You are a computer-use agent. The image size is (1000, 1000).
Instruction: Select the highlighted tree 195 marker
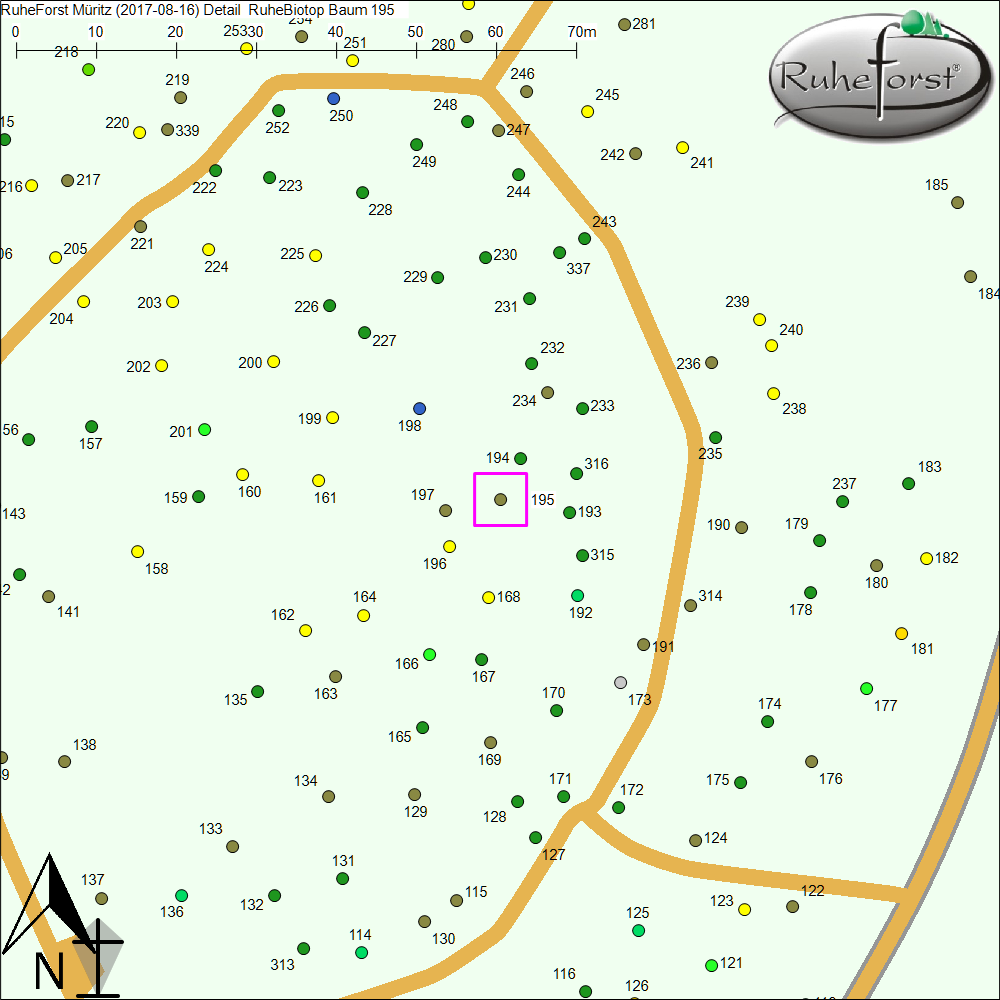tap(501, 499)
